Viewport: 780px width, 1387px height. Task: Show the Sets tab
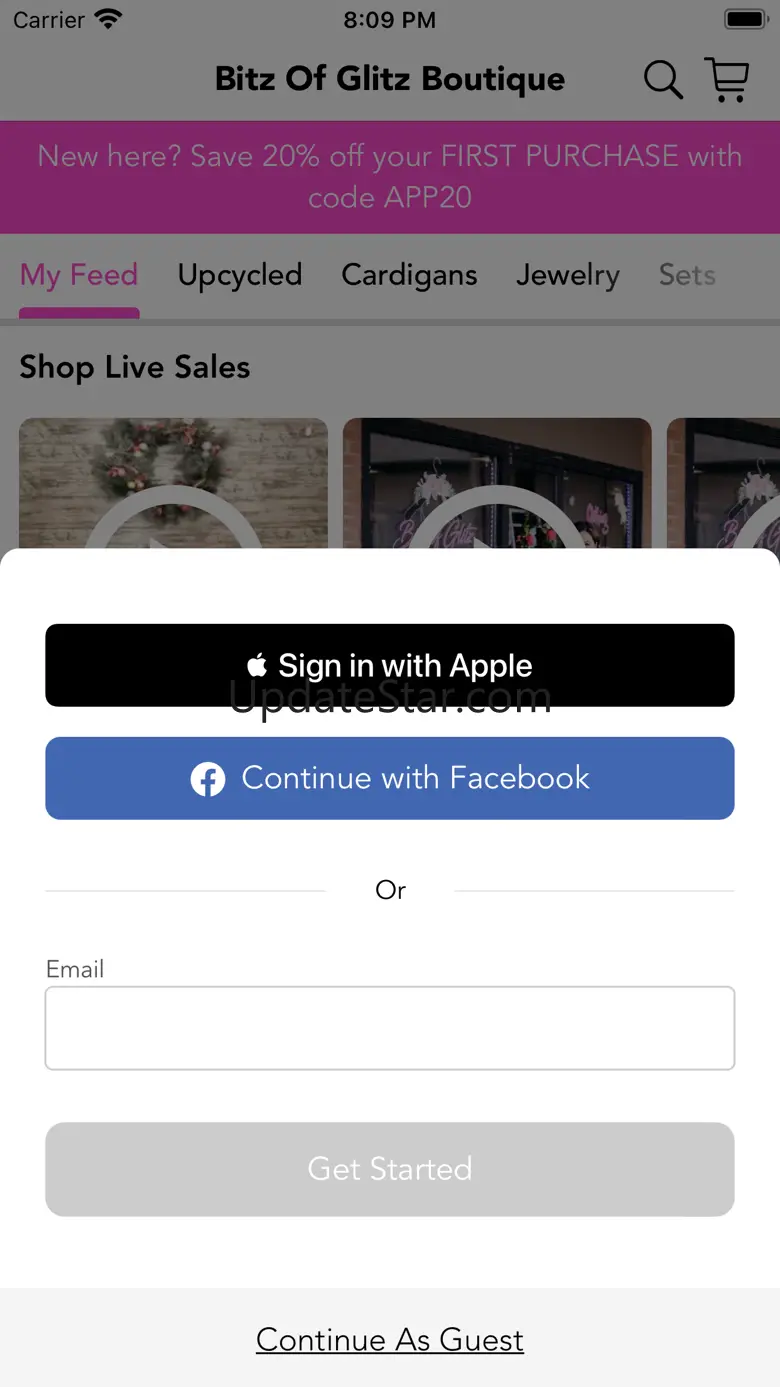pos(687,275)
